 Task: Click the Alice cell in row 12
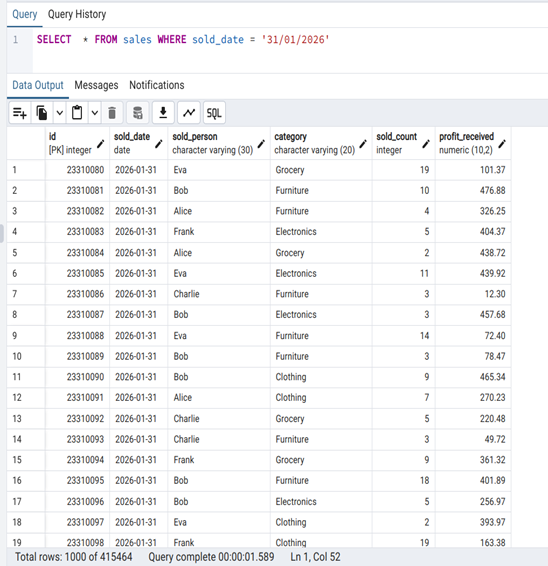point(219,397)
